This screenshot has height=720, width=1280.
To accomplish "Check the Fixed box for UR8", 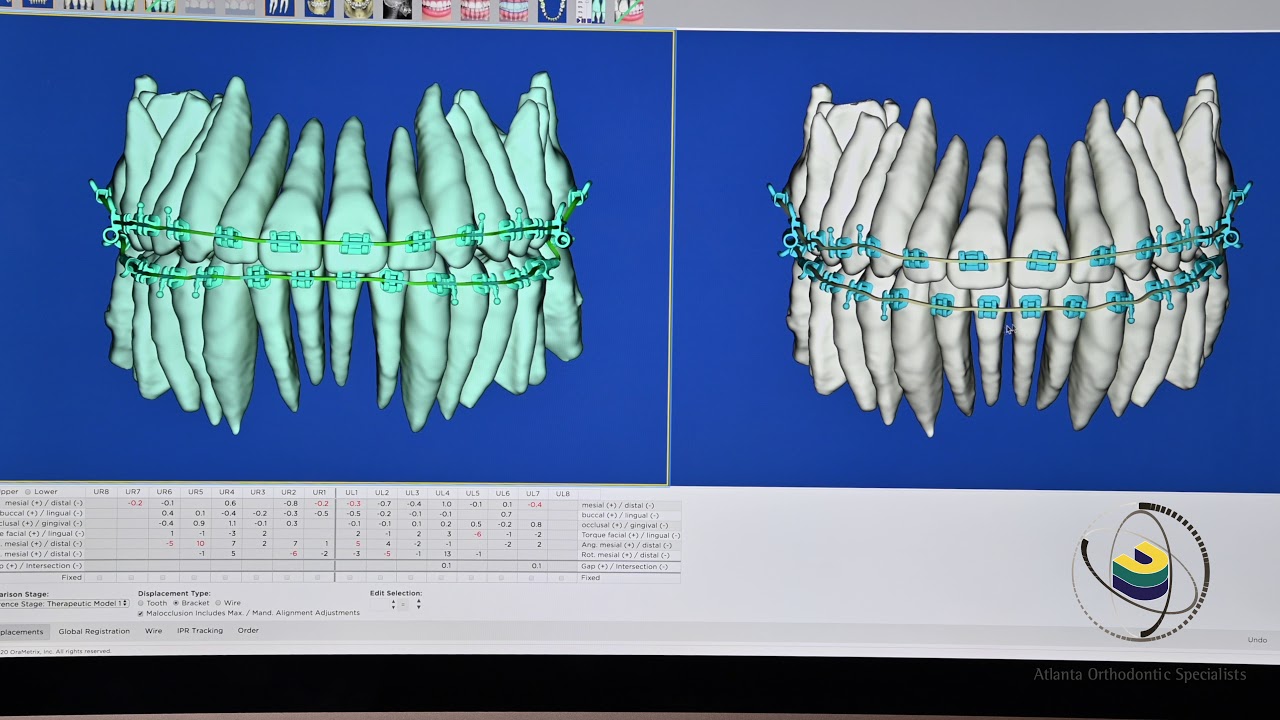I will (100, 577).
